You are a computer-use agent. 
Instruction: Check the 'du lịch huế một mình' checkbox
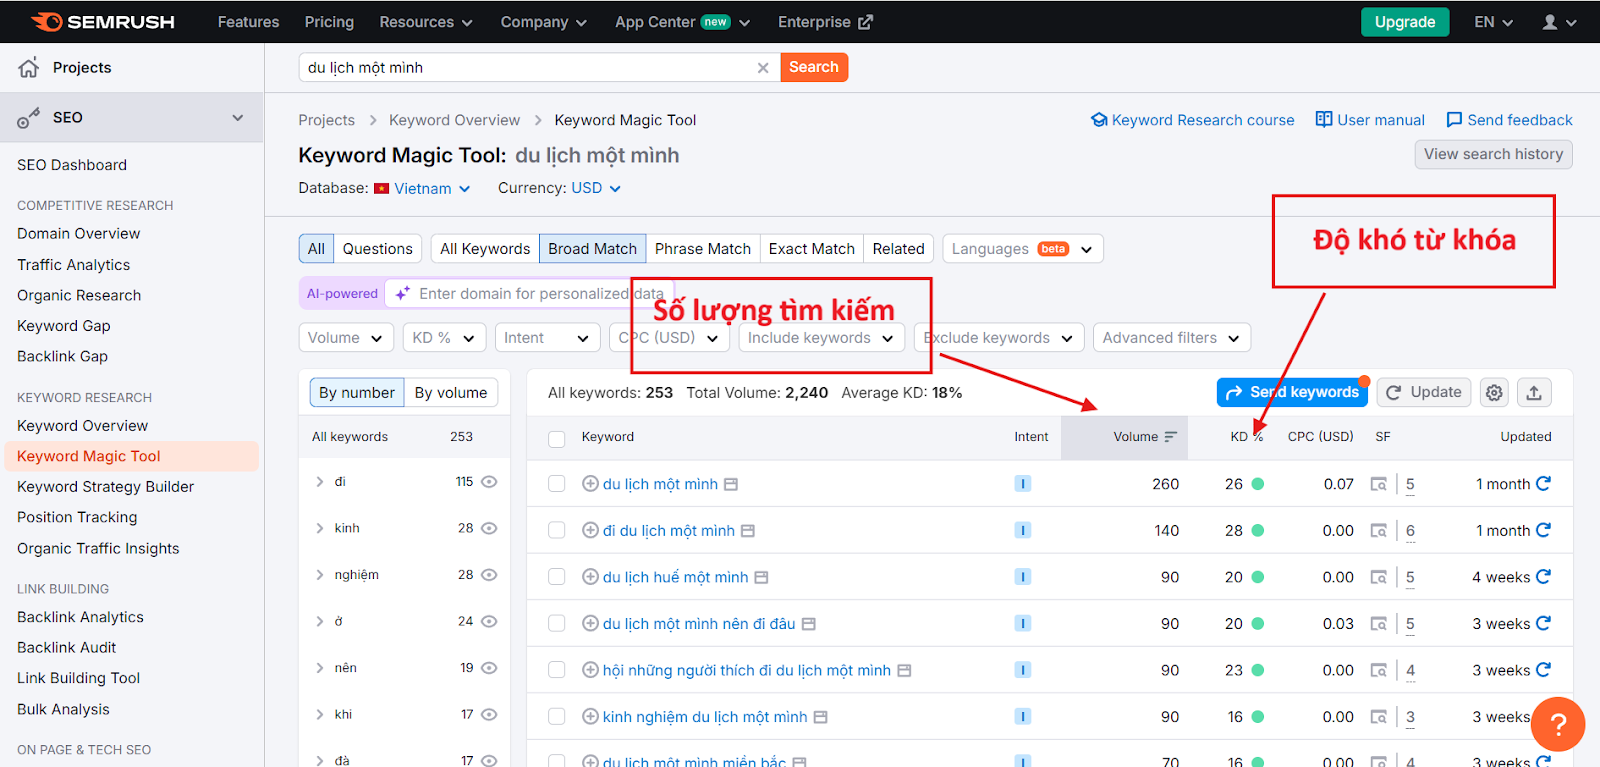click(x=557, y=577)
